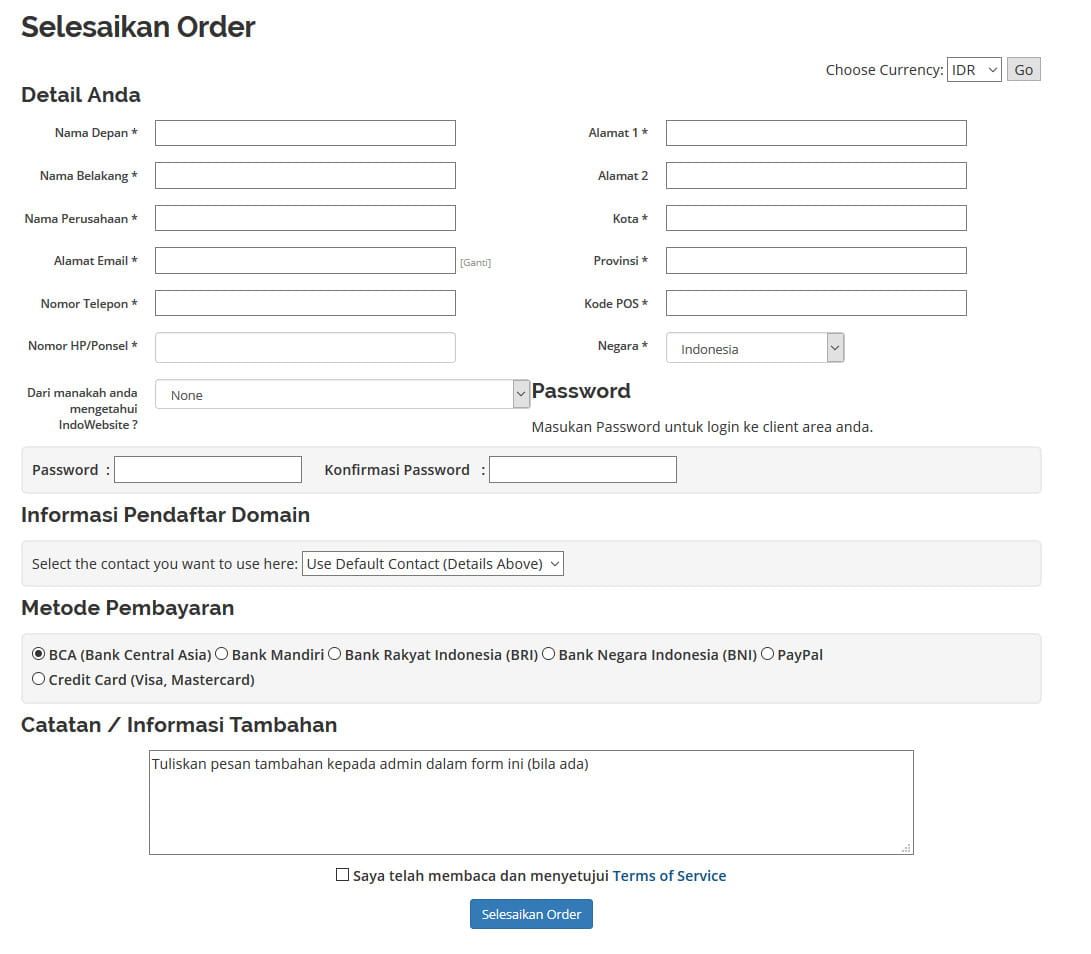Select the BCA (Bank Central Asia) payment option
This screenshot has height=954, width=1091.
pyautogui.click(x=39, y=654)
